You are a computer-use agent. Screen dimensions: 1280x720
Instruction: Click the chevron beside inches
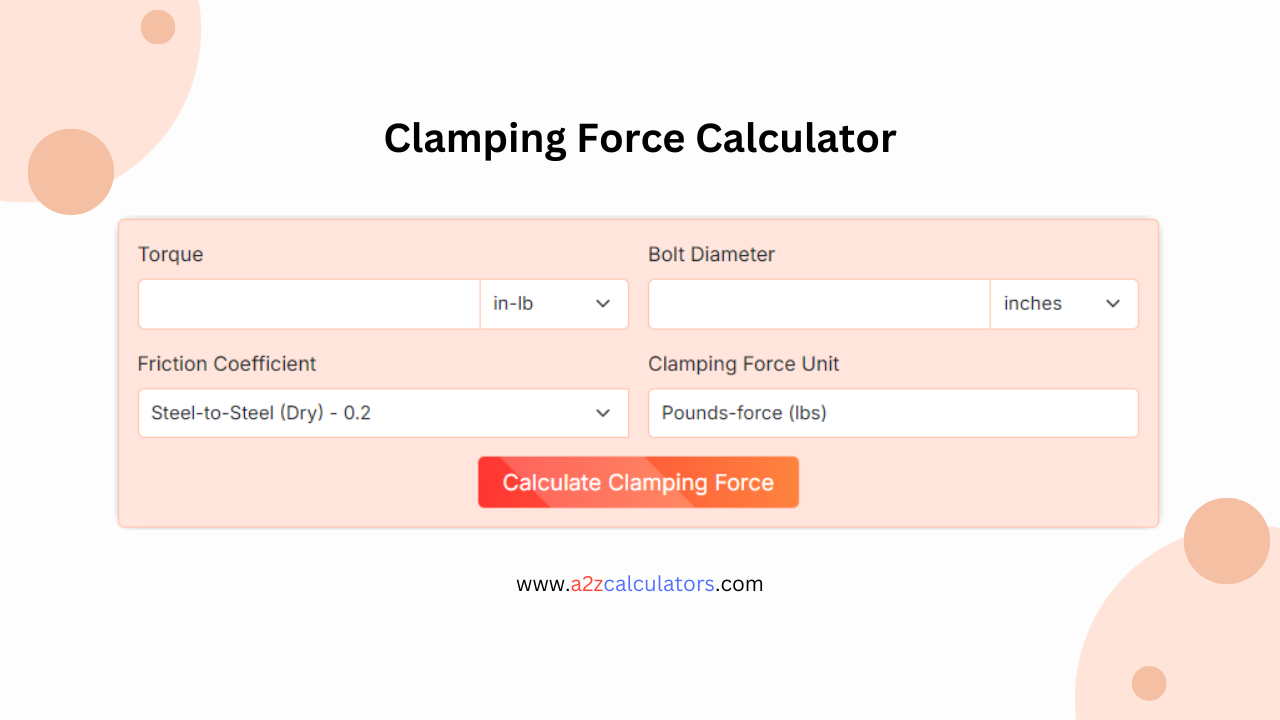pos(1113,303)
